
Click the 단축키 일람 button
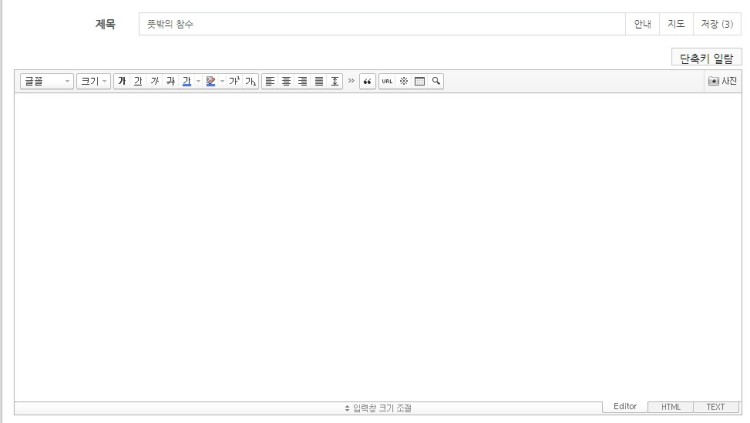pos(706,59)
